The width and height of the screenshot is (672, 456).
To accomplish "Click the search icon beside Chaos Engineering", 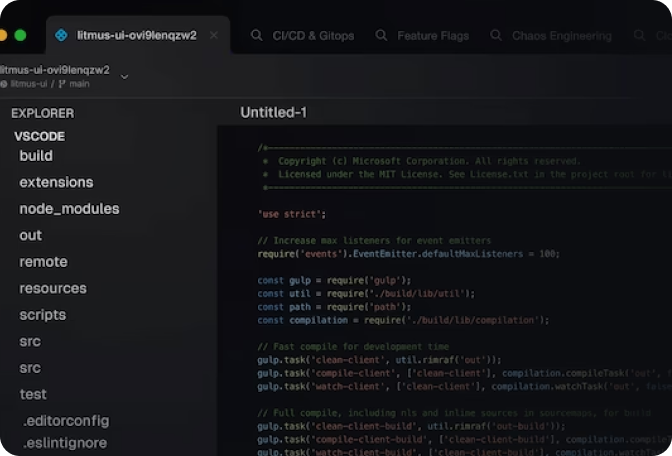I will (x=495, y=36).
